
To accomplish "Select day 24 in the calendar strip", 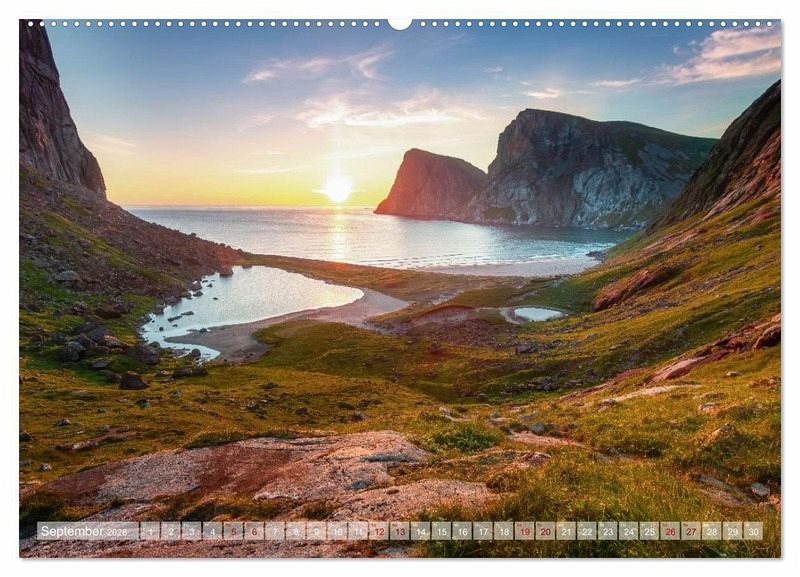I will click(x=629, y=531).
